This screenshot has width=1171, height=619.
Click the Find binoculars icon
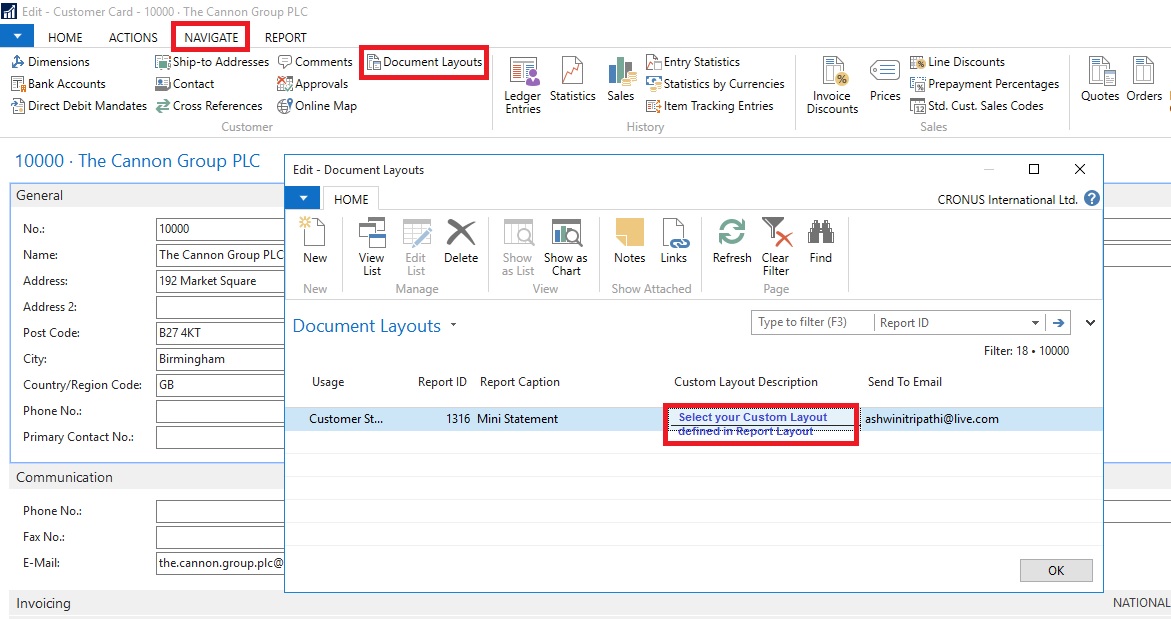(821, 241)
